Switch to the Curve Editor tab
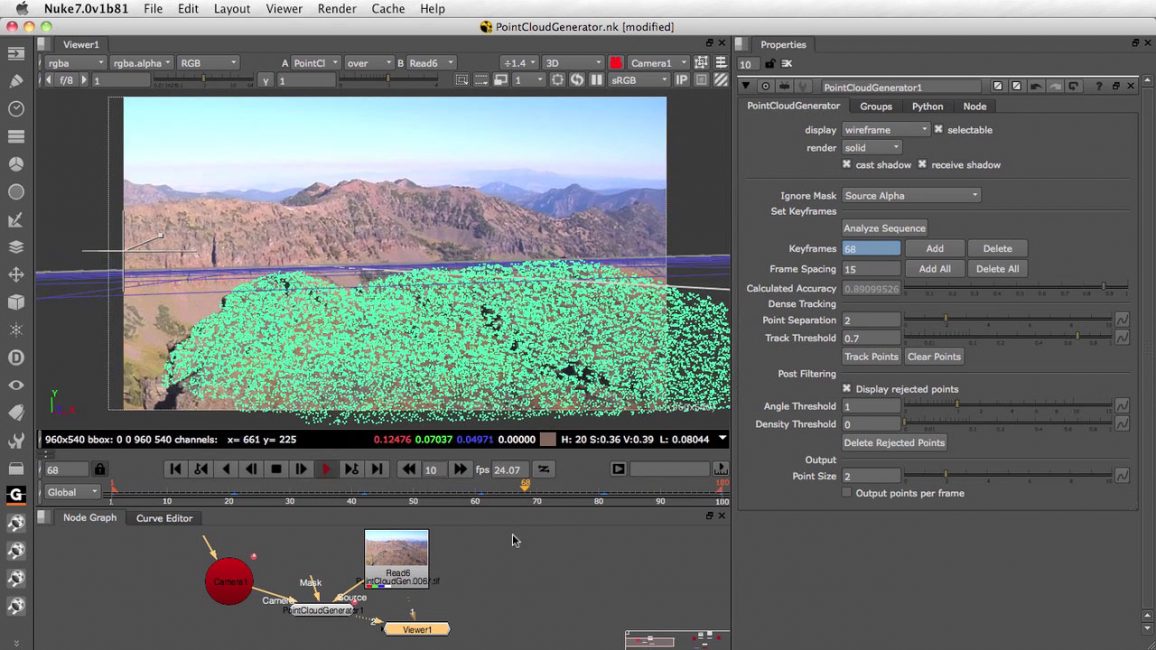This screenshot has width=1156, height=650. pyautogui.click(x=164, y=518)
